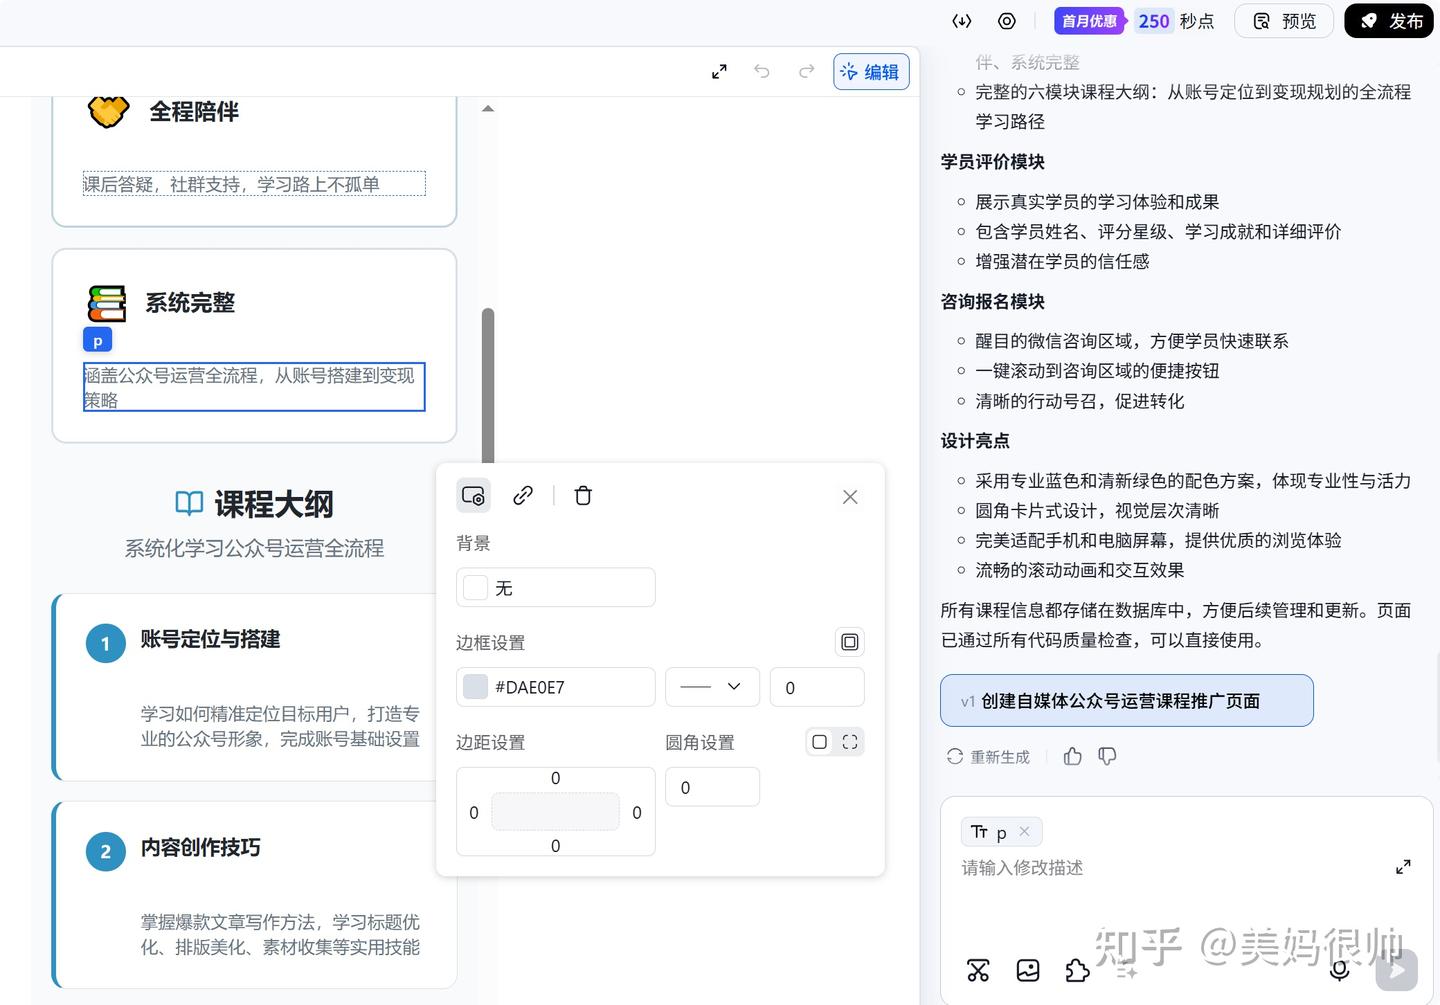Viewport: 1440px width, 1005px height.
Task: Delete the element using the trash icon
Action: pos(583,495)
